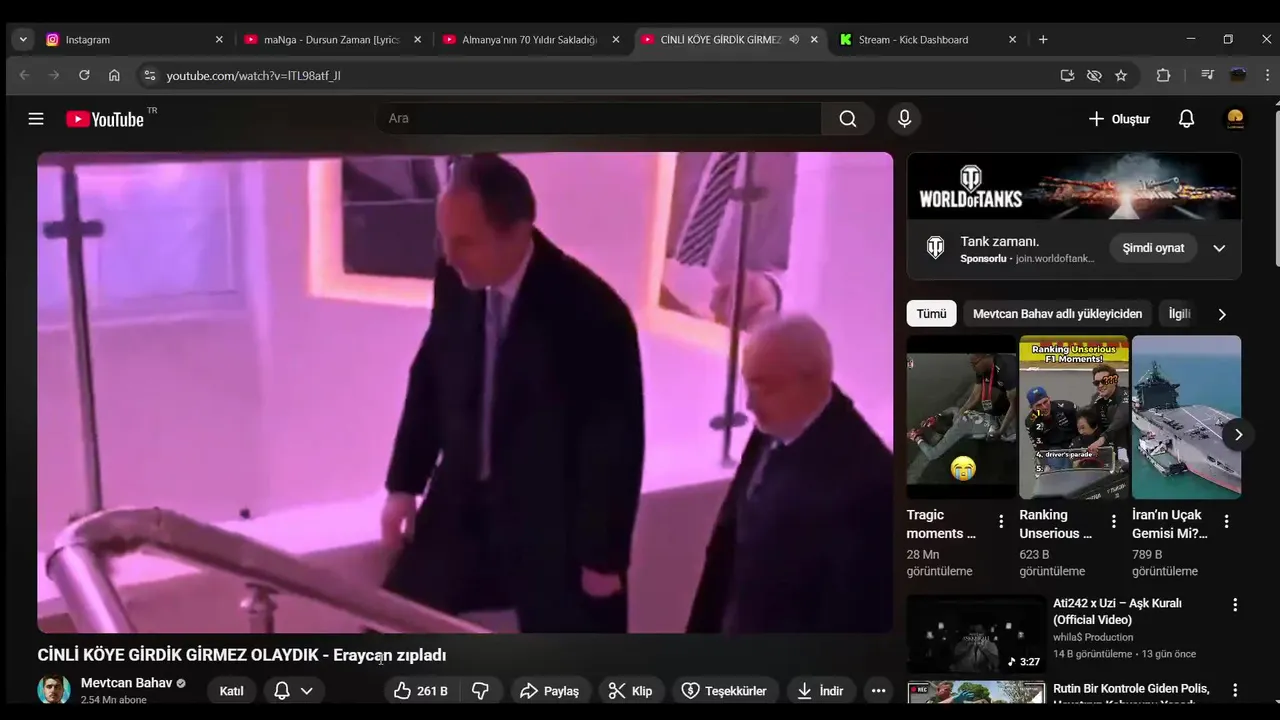Send thanks with Teşekkürler button
Screen dimensions: 1280x720
point(725,691)
